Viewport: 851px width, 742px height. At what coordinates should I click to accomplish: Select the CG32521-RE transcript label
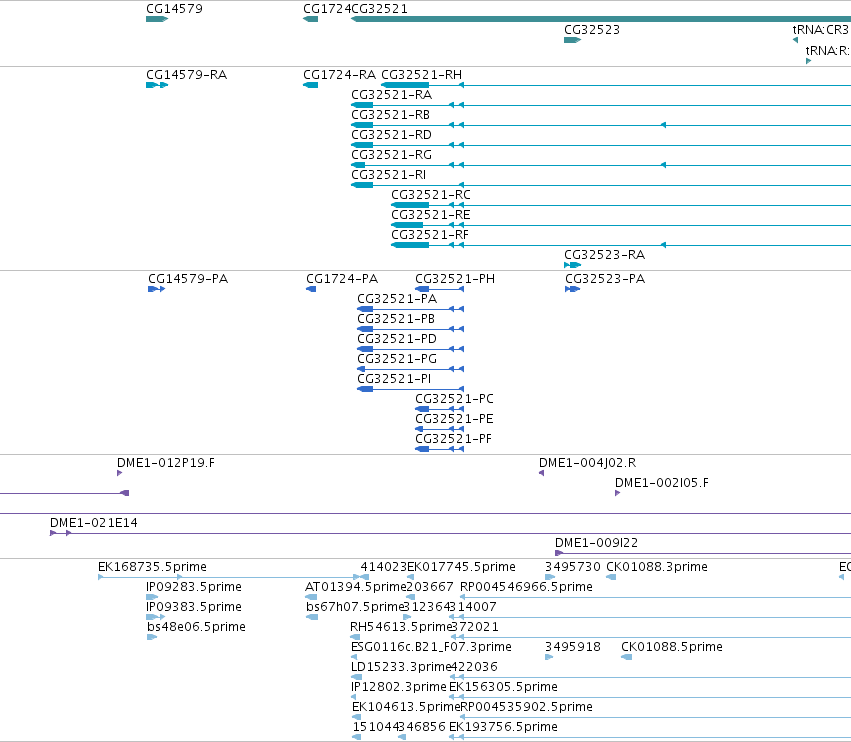(x=431, y=215)
